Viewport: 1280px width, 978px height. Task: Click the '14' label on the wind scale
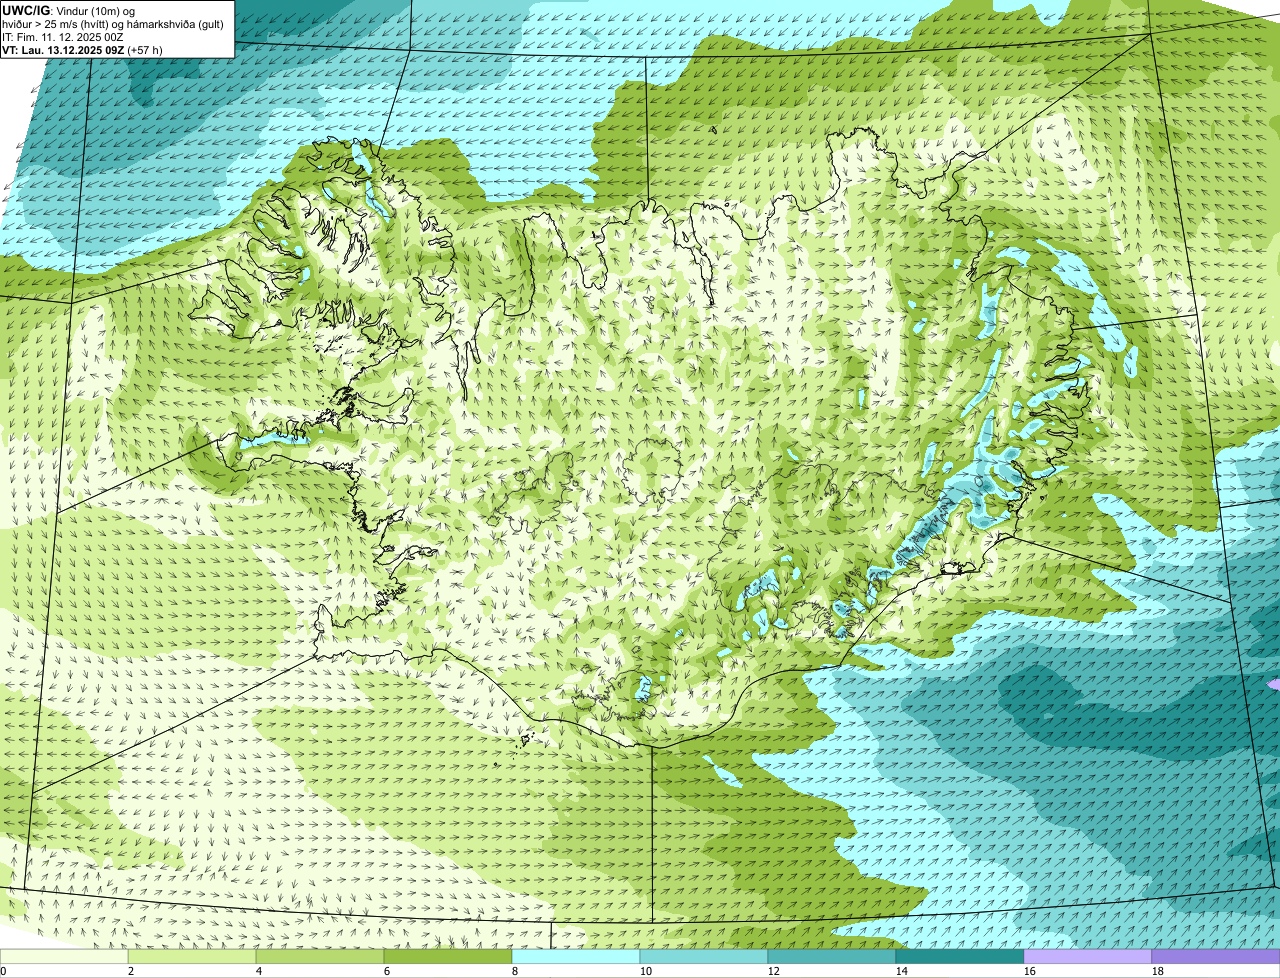click(x=902, y=971)
